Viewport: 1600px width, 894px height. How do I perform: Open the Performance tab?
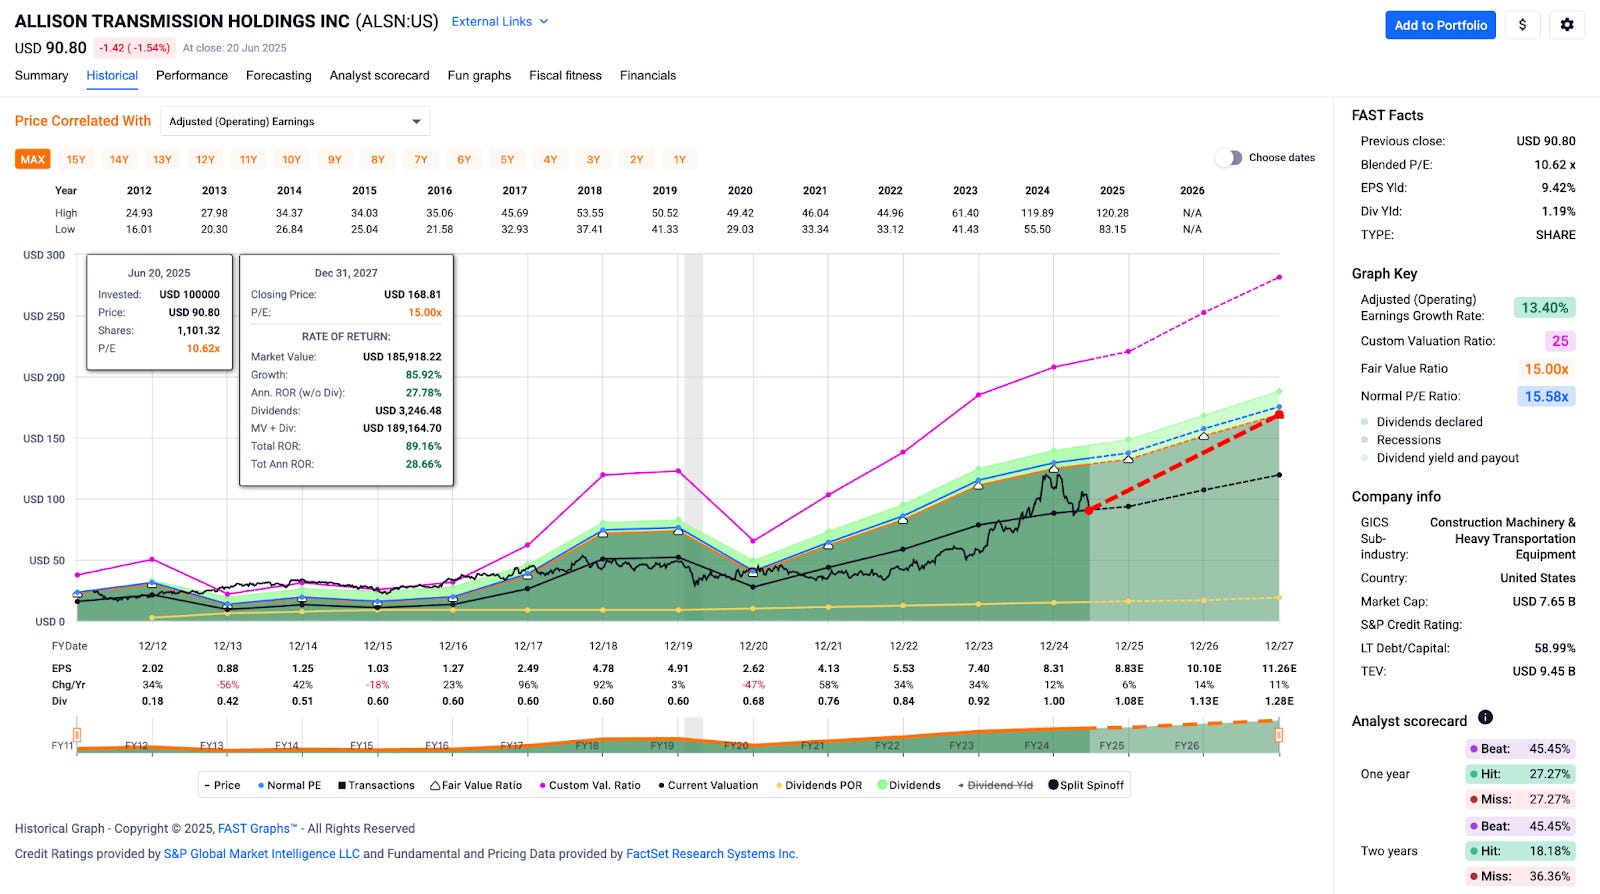(x=192, y=75)
